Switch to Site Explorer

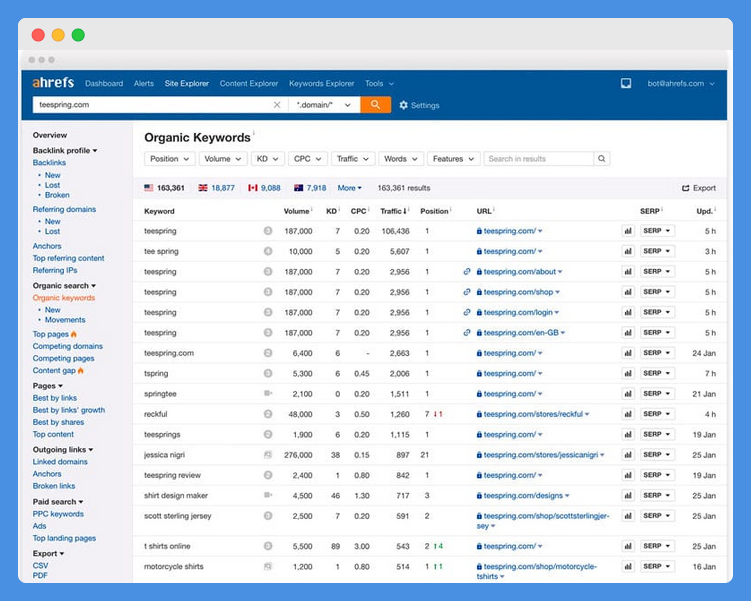186,84
